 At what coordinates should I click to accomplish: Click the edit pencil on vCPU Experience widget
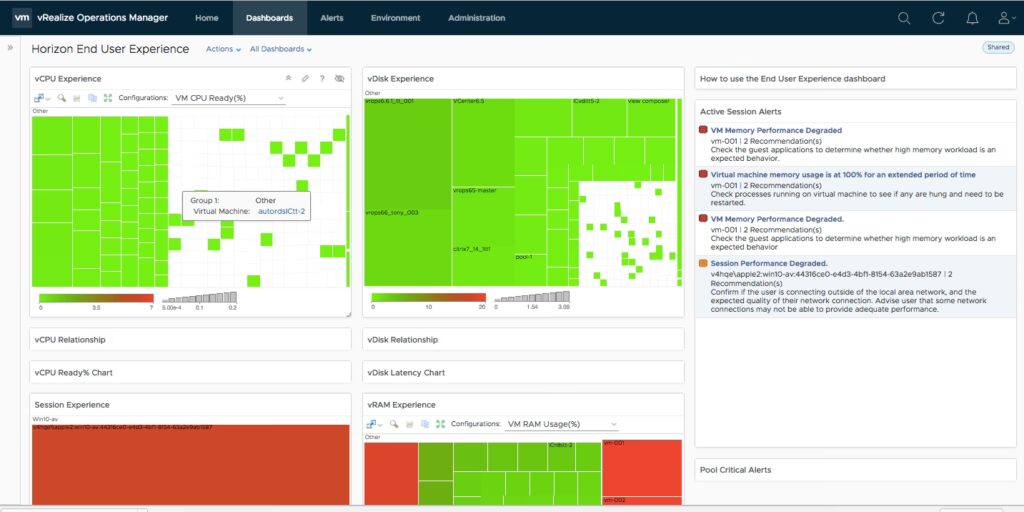[x=305, y=78]
